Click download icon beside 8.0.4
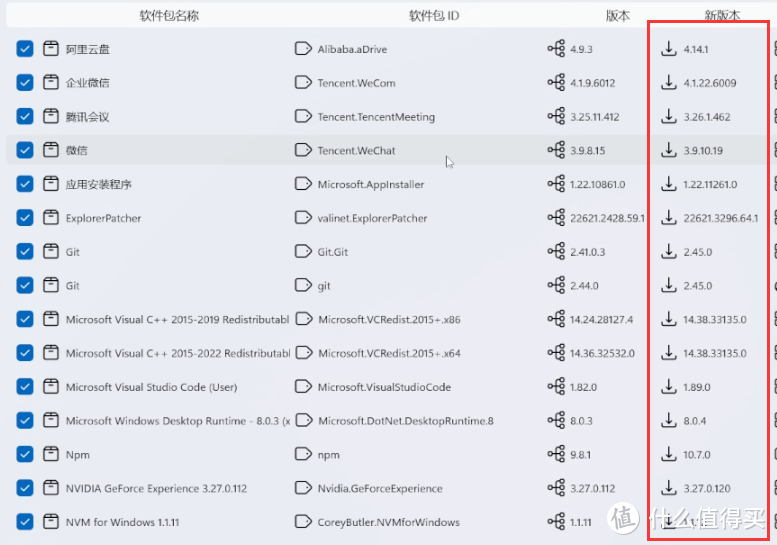The height and width of the screenshot is (545, 777). click(669, 420)
